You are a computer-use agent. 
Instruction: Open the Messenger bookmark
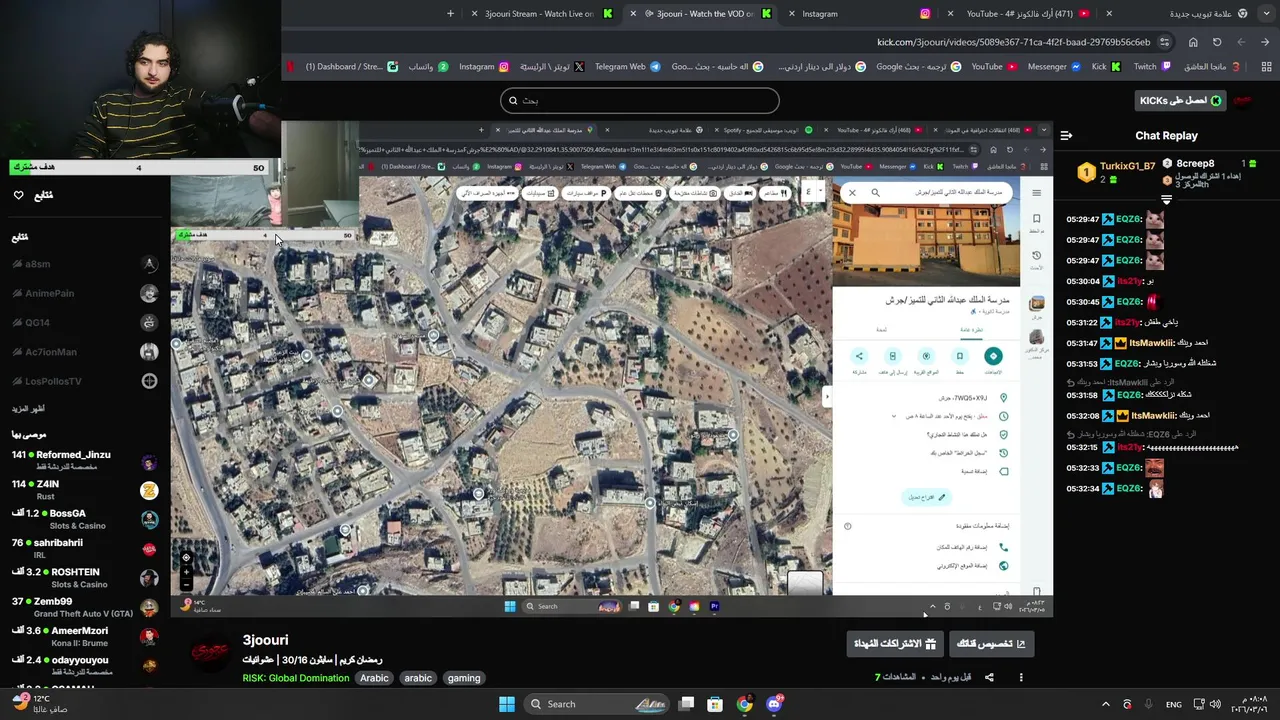point(1054,67)
